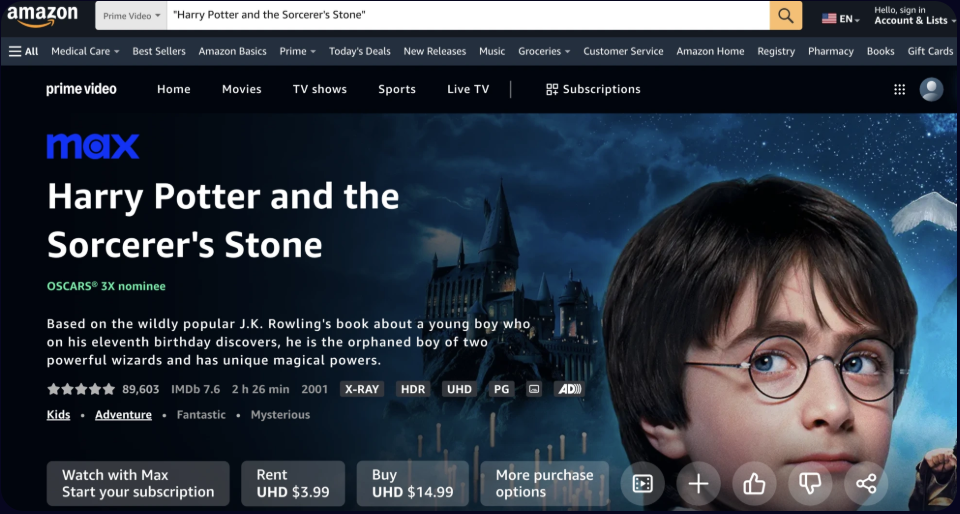Click the five-star rating
Image resolution: width=960 pixels, height=514 pixels.
(x=81, y=389)
